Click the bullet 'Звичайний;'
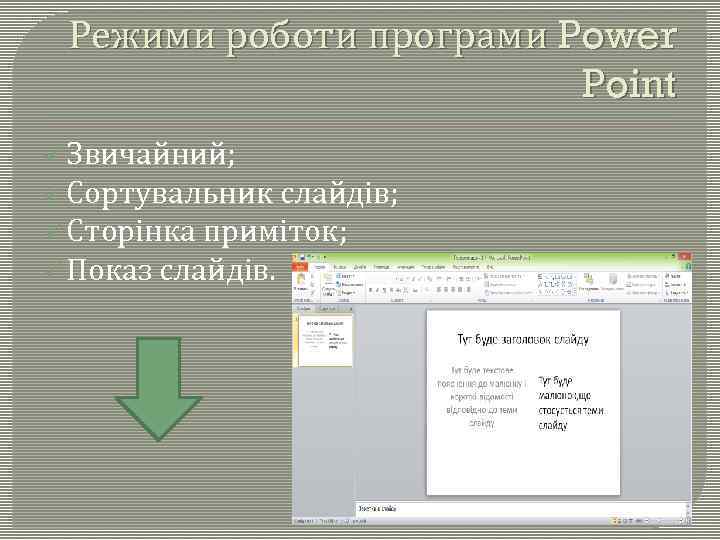Image resolution: width=720 pixels, height=540 pixels. click(x=151, y=154)
